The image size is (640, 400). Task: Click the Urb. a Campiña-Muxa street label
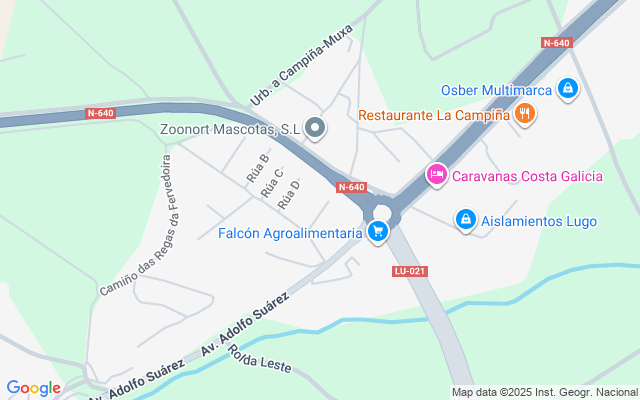(301, 65)
